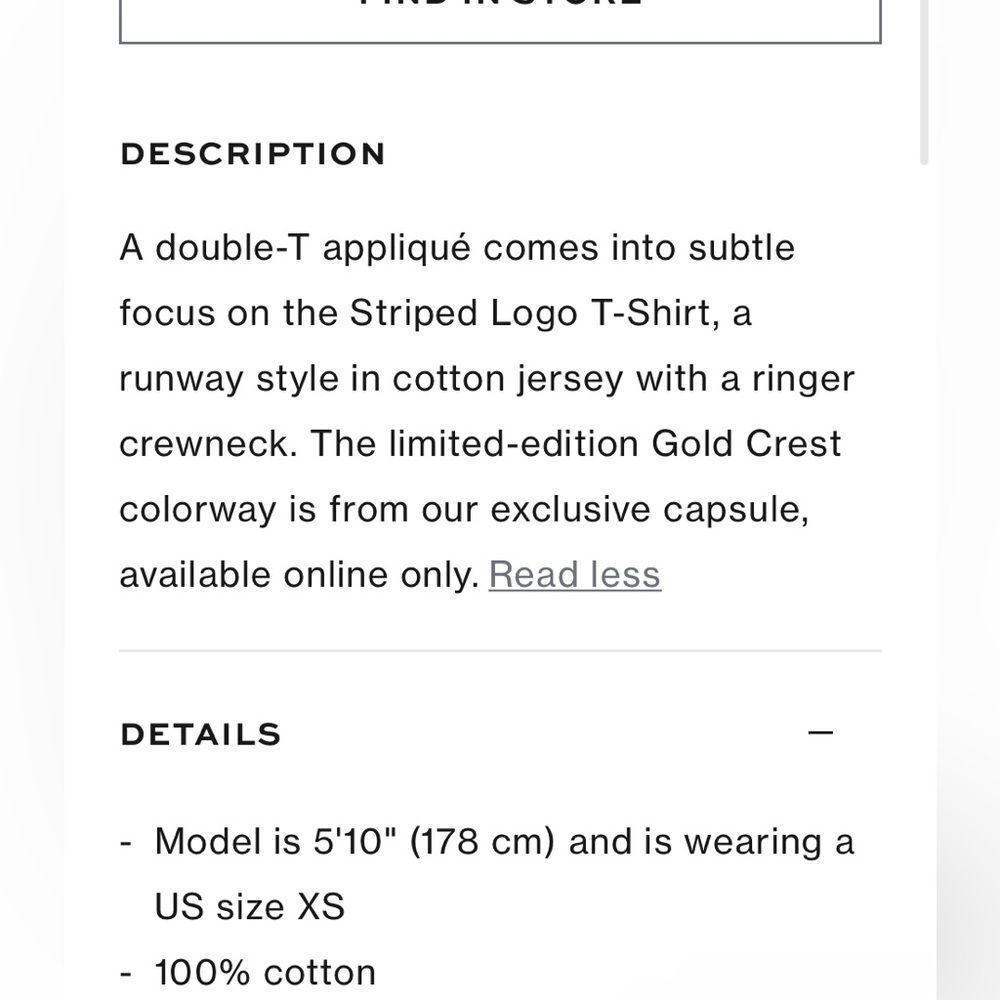Image resolution: width=1000 pixels, height=1000 pixels.
Task: Click the Read less link
Action: pyautogui.click(x=575, y=575)
